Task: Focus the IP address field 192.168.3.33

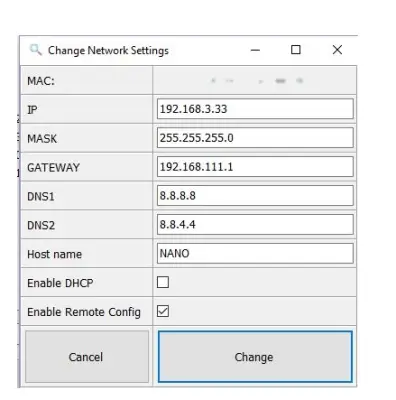Action: point(255,109)
